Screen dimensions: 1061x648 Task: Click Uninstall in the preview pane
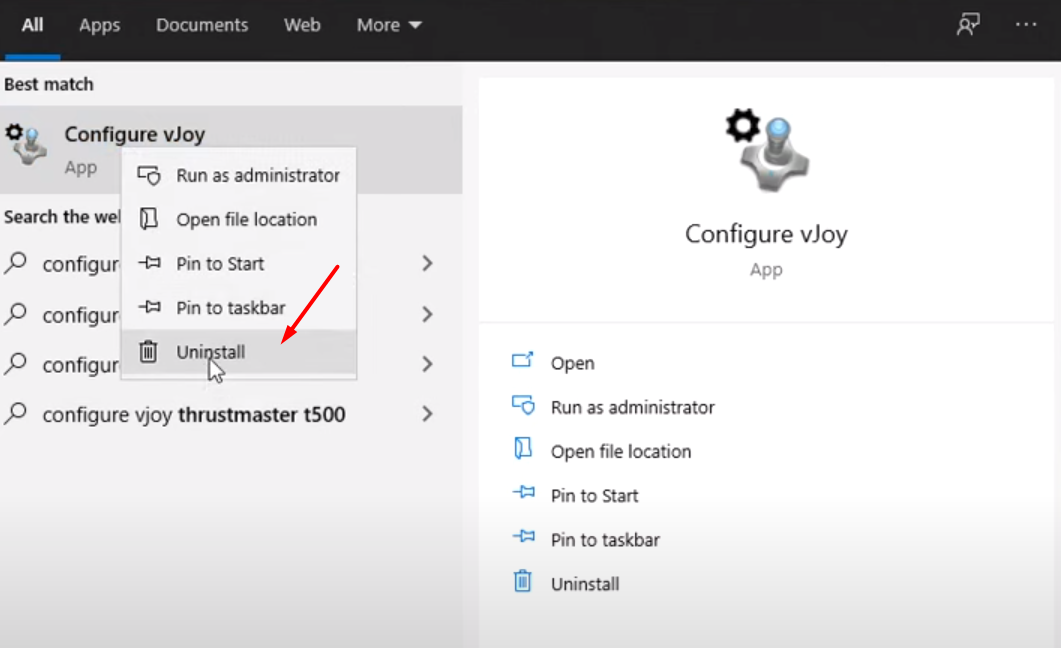pos(585,584)
